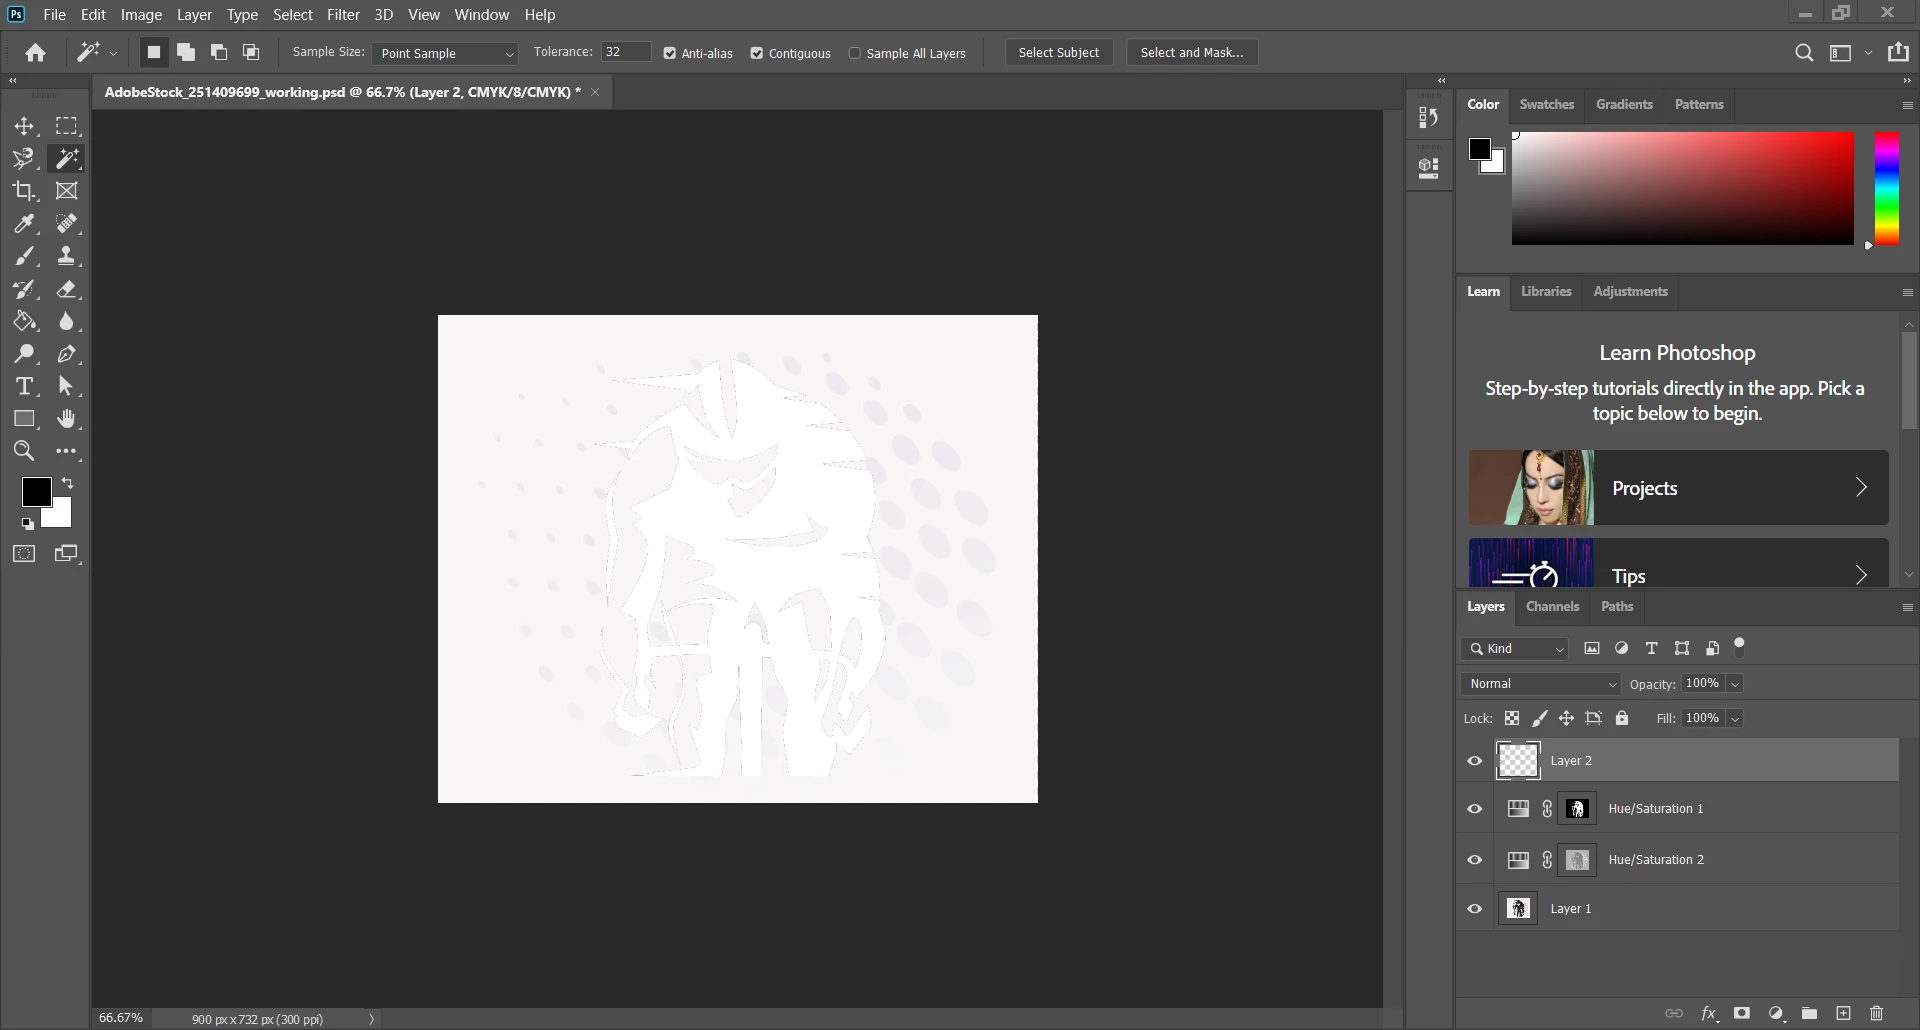Pick the Frame tool
Image resolution: width=1920 pixels, height=1030 pixels.
pyautogui.click(x=67, y=191)
